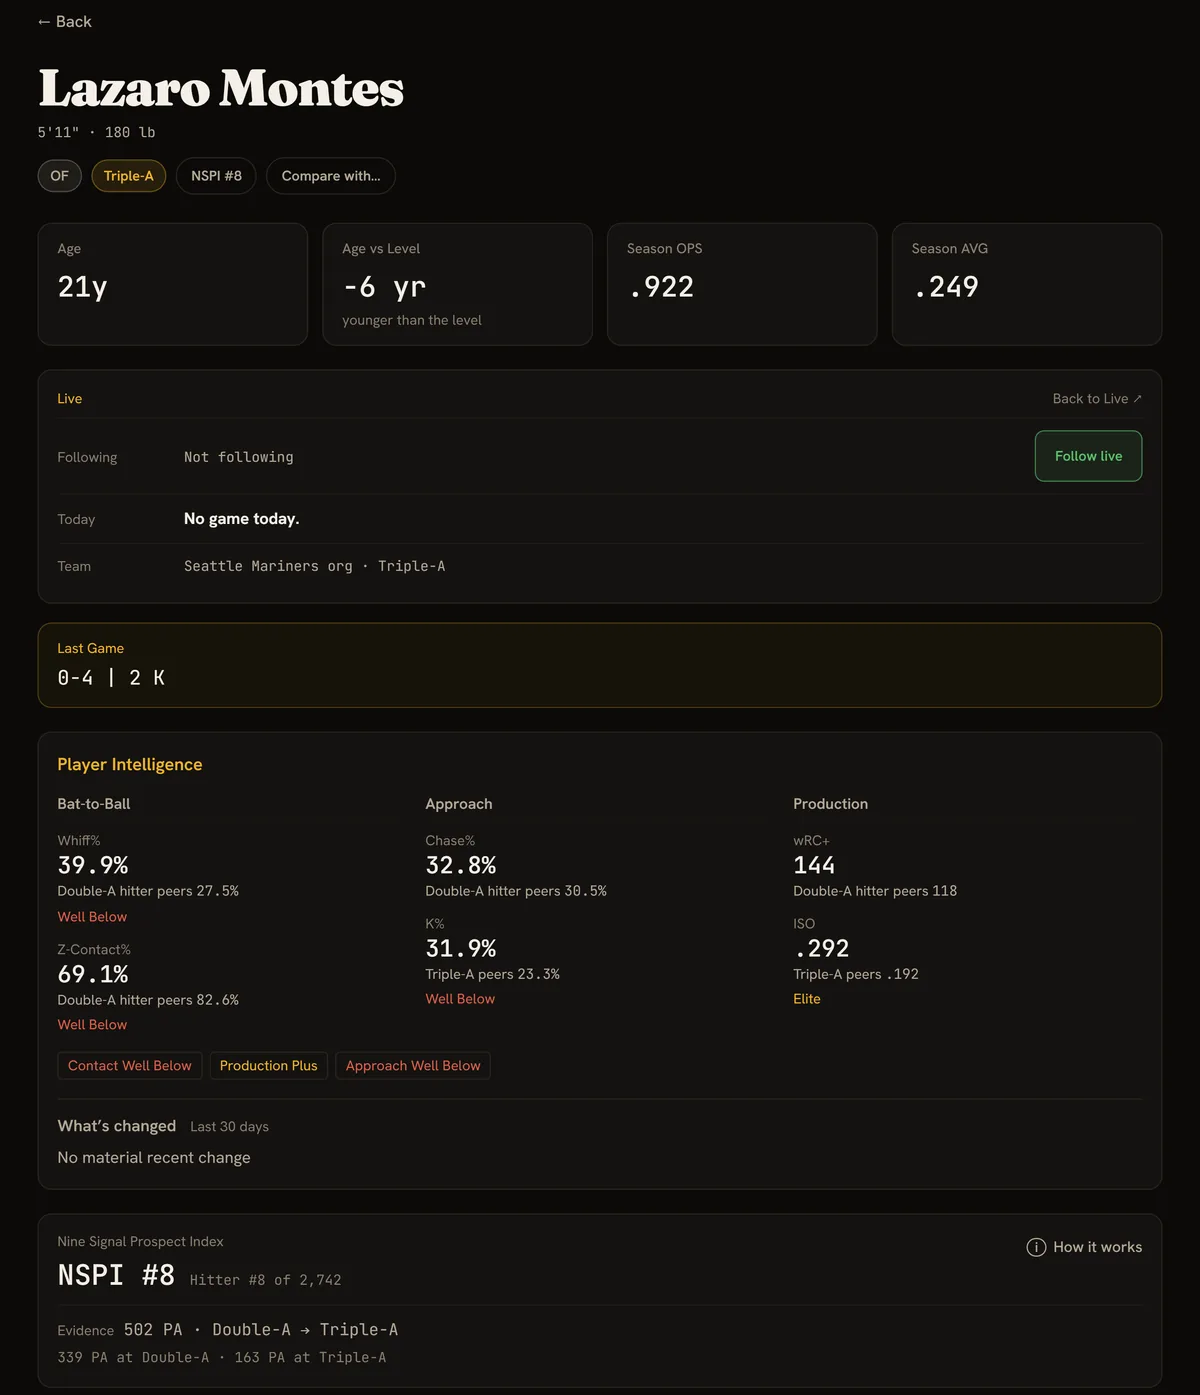Click the ISO value .292
This screenshot has height=1395, width=1200.
point(821,948)
